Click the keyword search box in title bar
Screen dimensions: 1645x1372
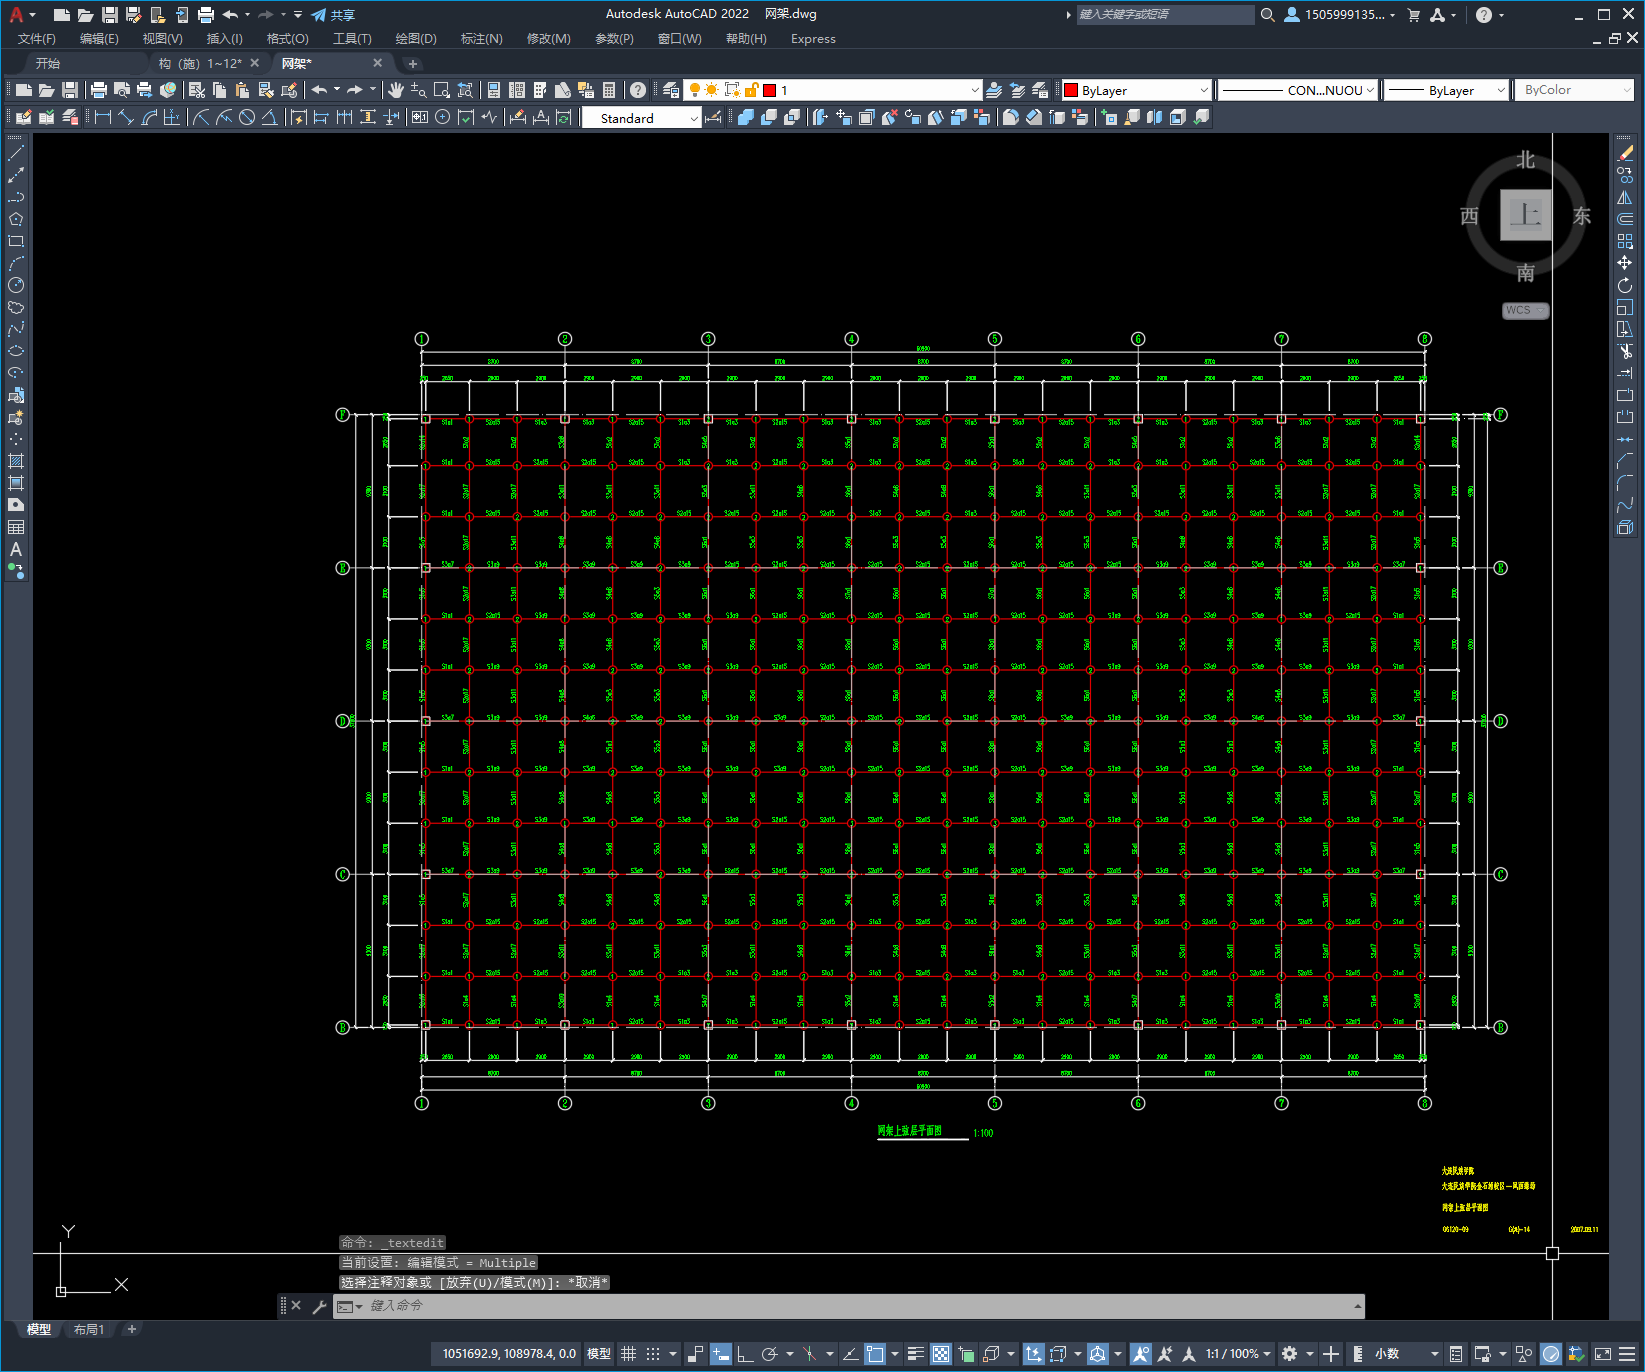(1164, 15)
